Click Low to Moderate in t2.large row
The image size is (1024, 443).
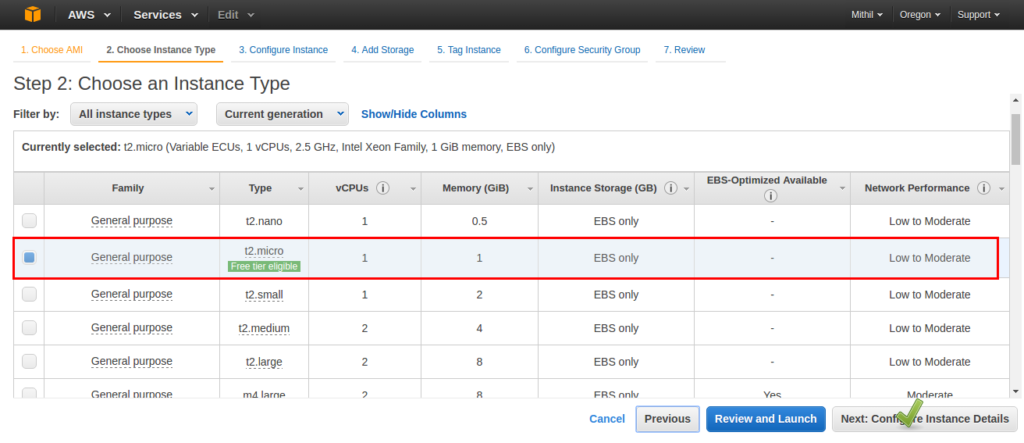pyautogui.click(x=929, y=361)
